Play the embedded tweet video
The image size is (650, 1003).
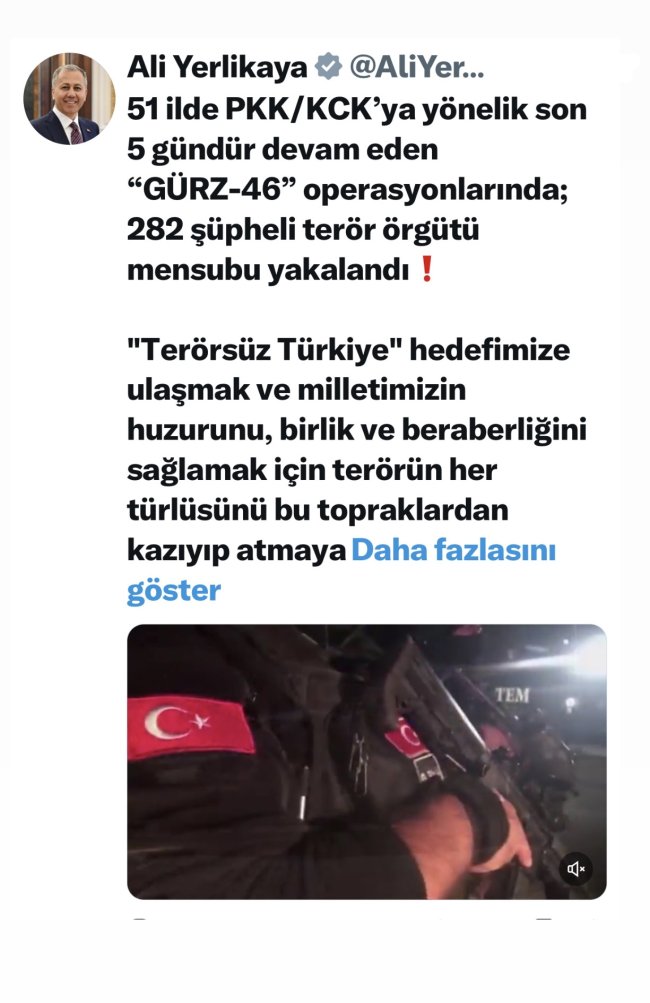367,762
